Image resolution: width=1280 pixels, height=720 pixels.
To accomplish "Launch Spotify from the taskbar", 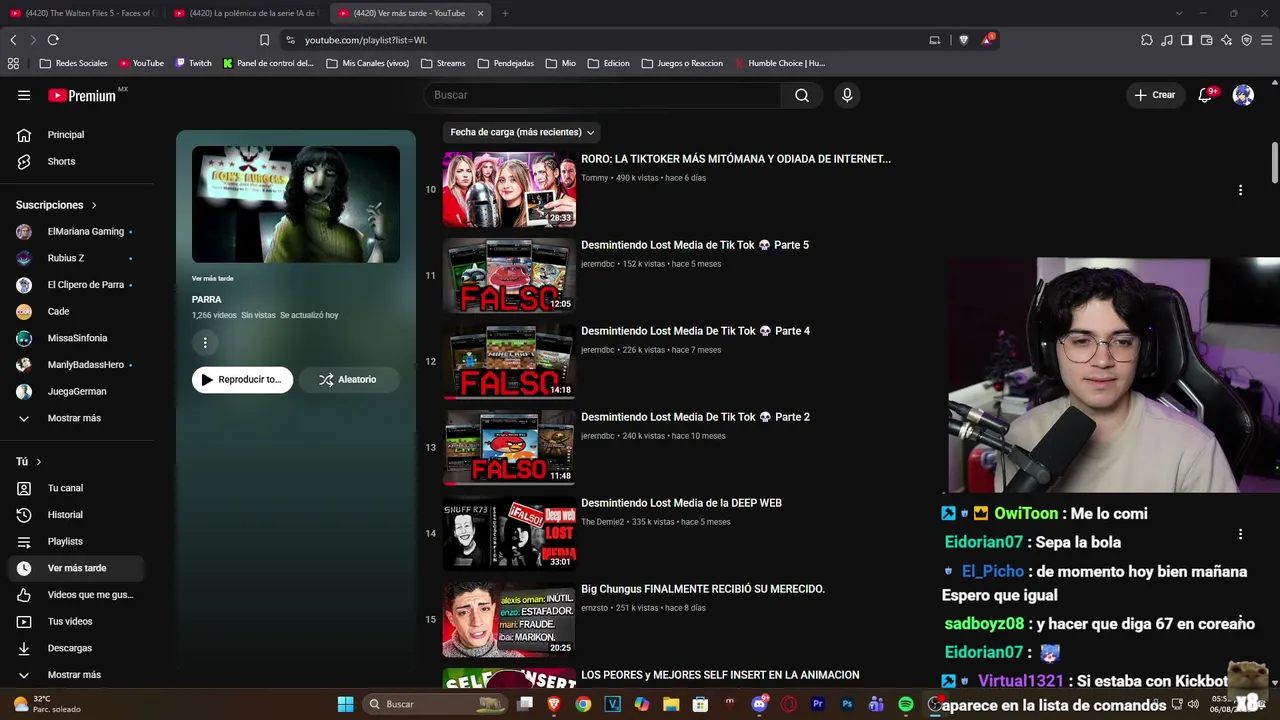I will (906, 704).
